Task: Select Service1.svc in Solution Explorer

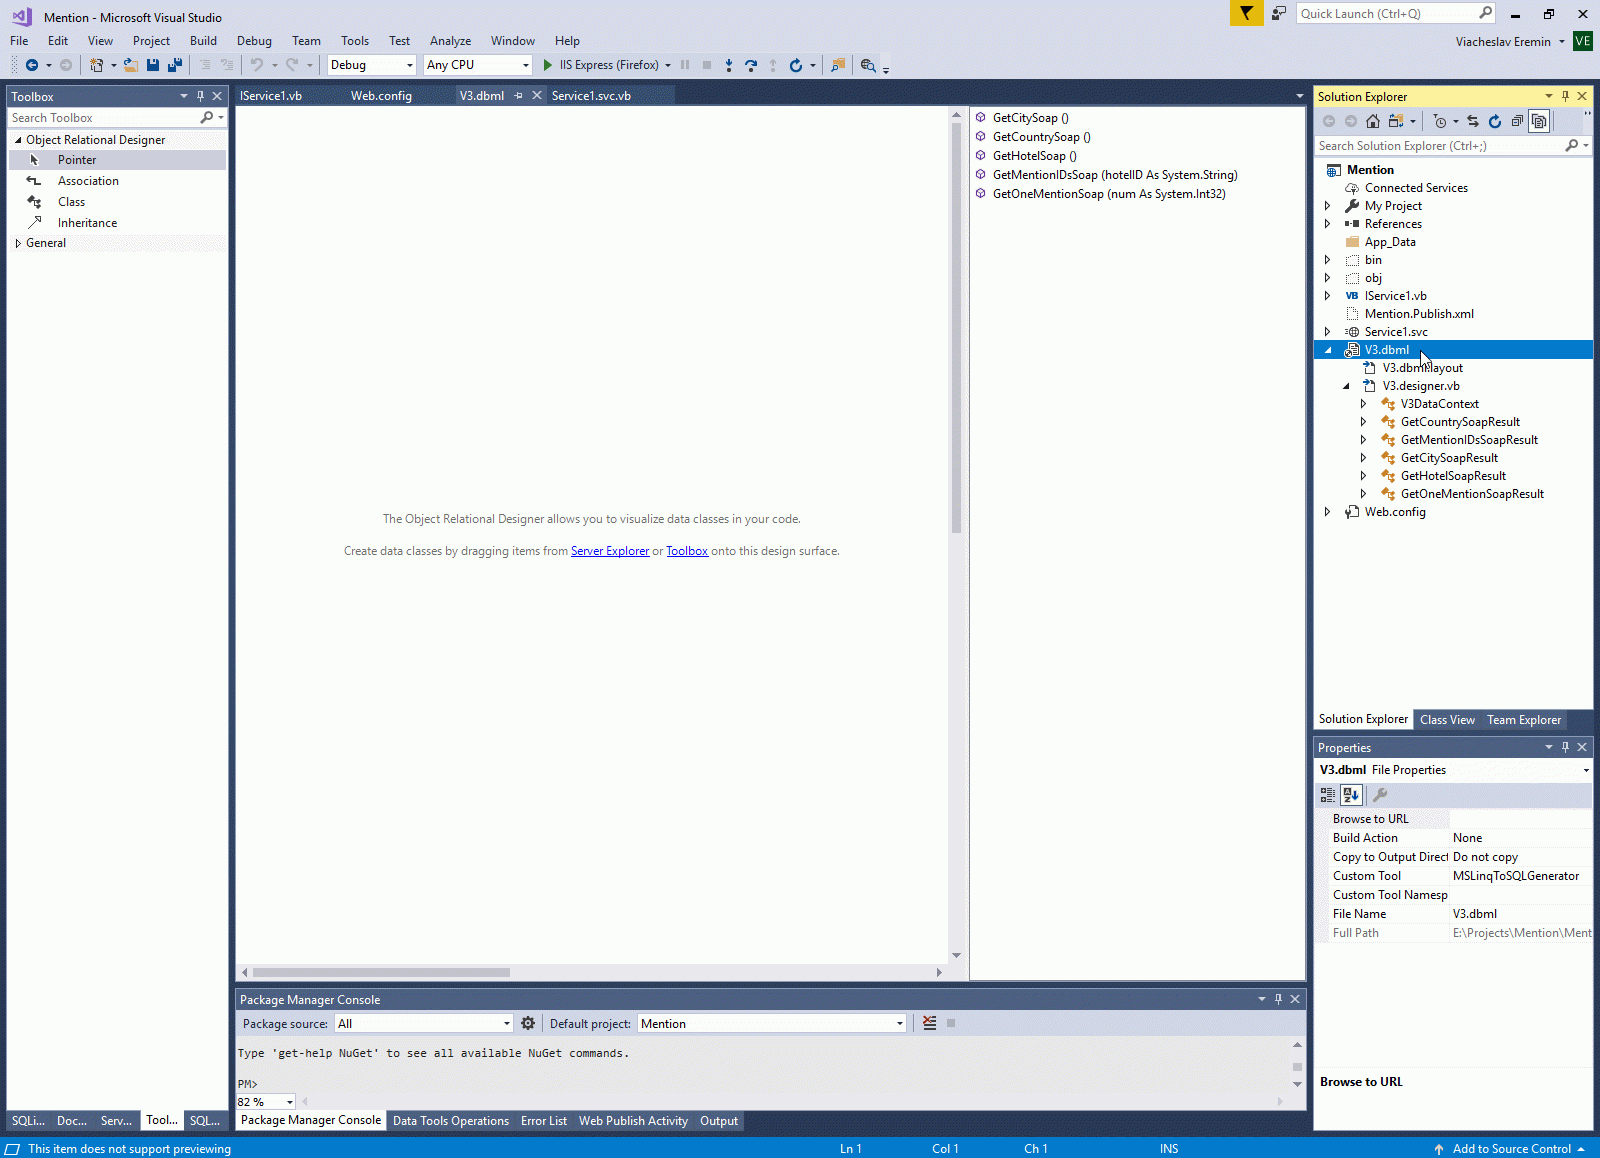Action: coord(1396,332)
